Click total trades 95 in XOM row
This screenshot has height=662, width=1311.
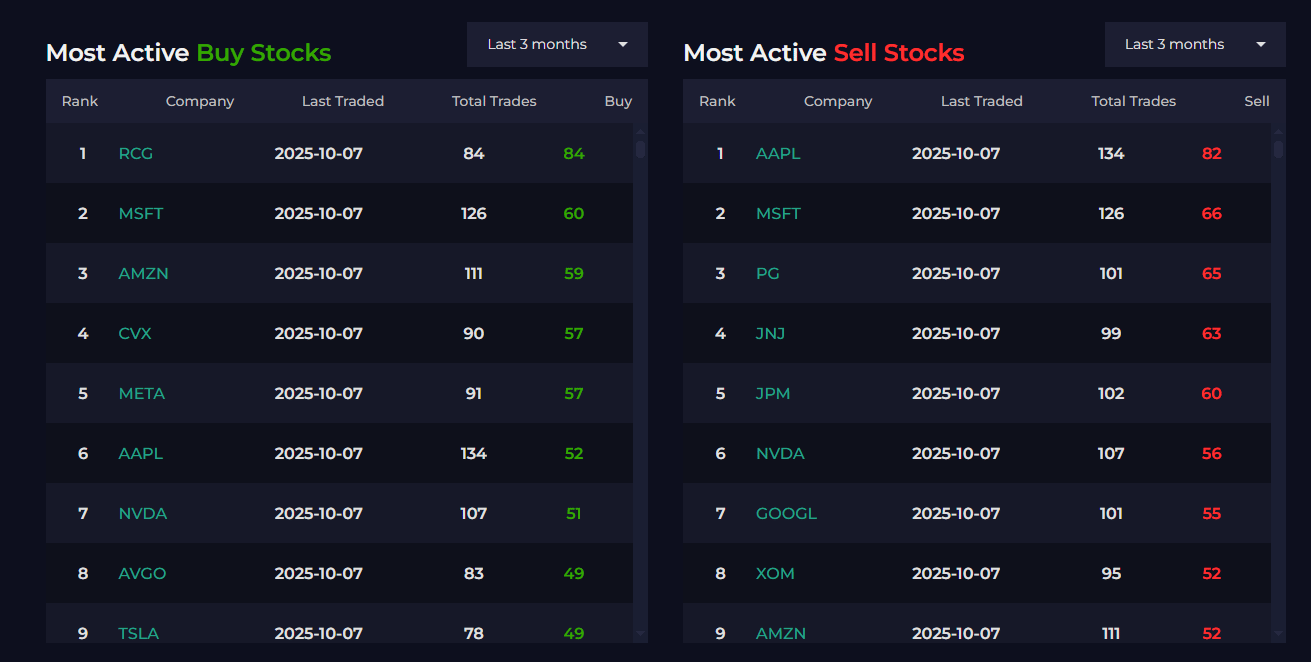(x=1111, y=574)
